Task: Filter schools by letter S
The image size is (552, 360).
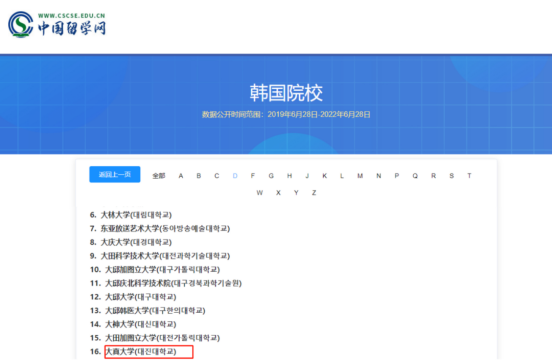Action: [452, 176]
